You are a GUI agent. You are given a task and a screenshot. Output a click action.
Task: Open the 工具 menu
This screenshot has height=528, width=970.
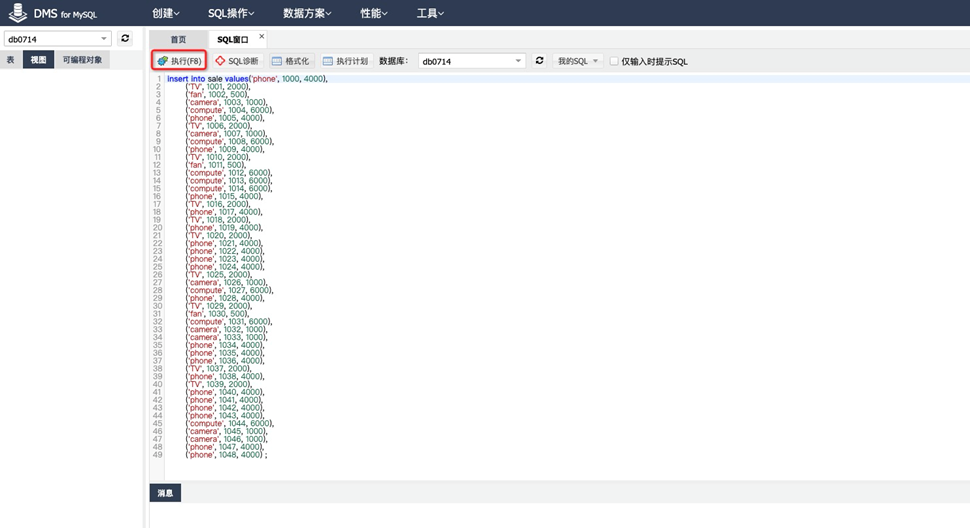tap(430, 13)
